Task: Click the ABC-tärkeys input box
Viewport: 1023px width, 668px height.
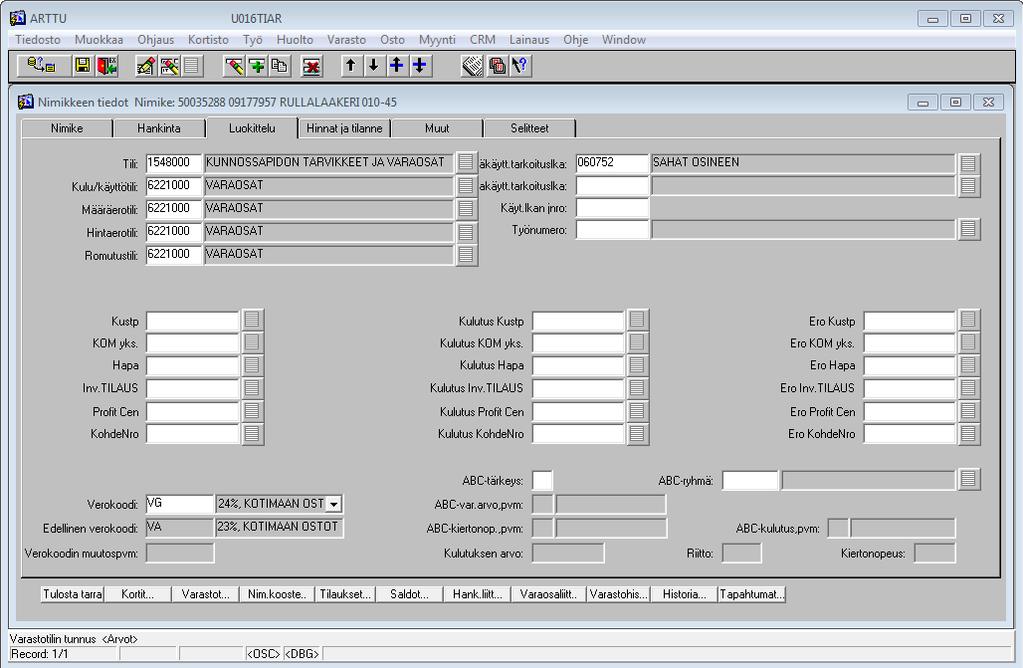Action: tap(542, 481)
